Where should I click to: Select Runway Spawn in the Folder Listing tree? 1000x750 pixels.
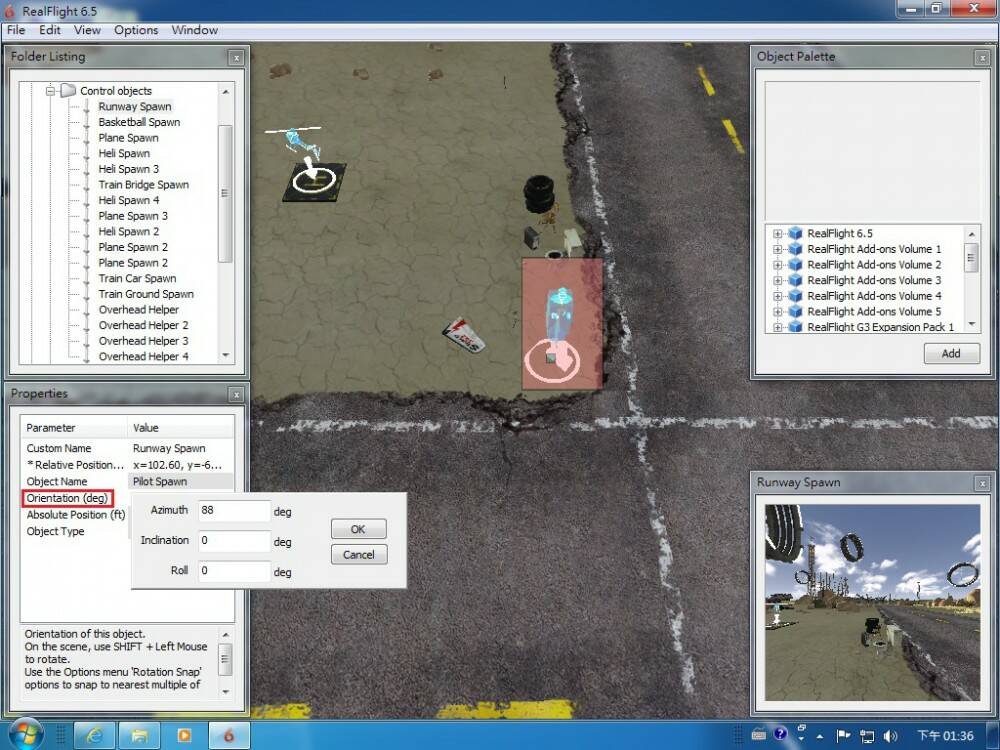[135, 107]
